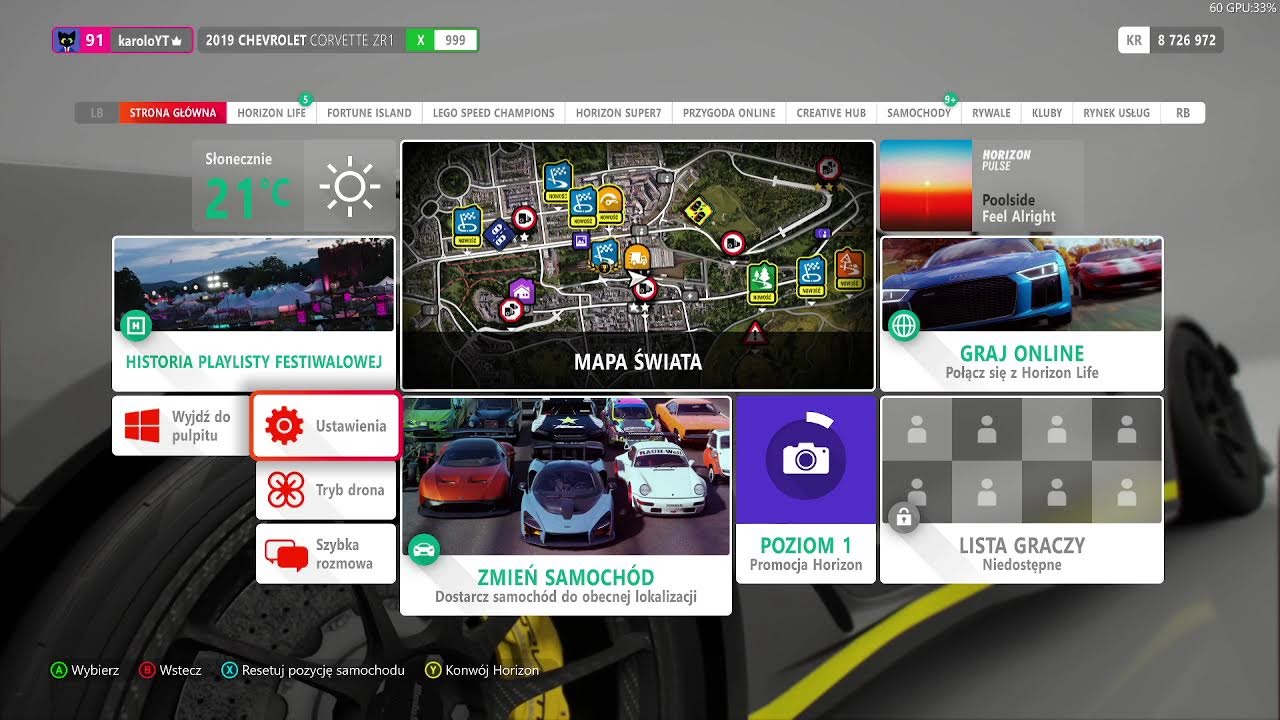Viewport: 1280px width, 720px height.
Task: Click the padlock icon on Lista Graczy
Action: (x=903, y=517)
